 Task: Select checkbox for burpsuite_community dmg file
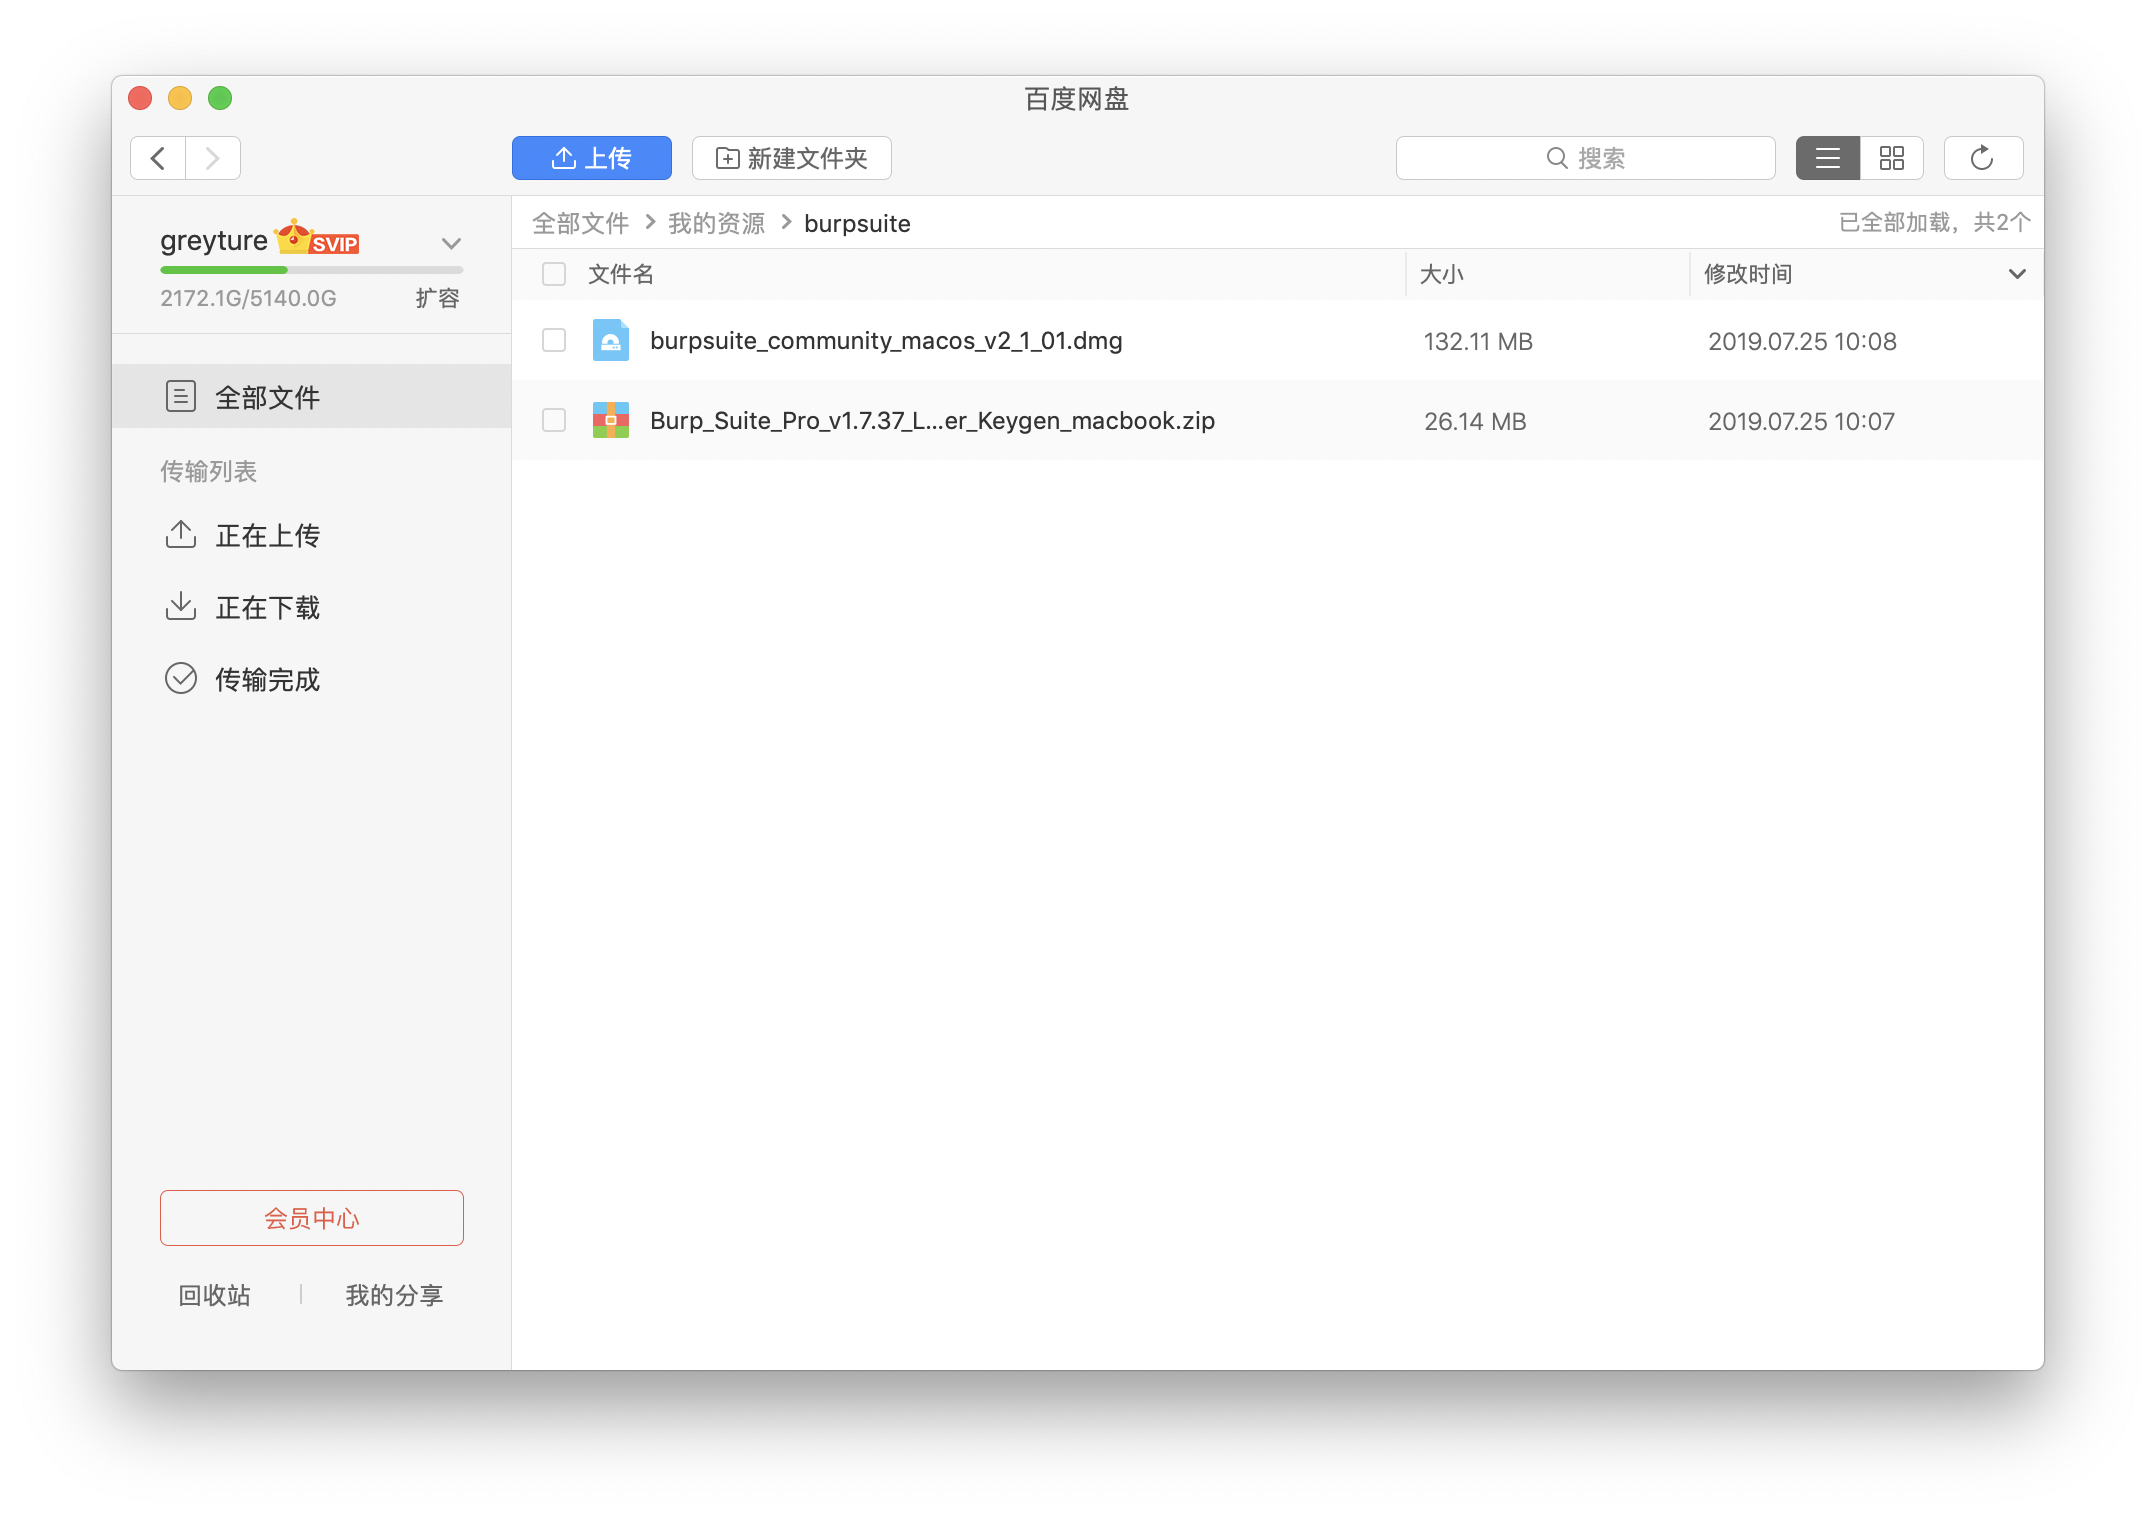click(x=554, y=341)
